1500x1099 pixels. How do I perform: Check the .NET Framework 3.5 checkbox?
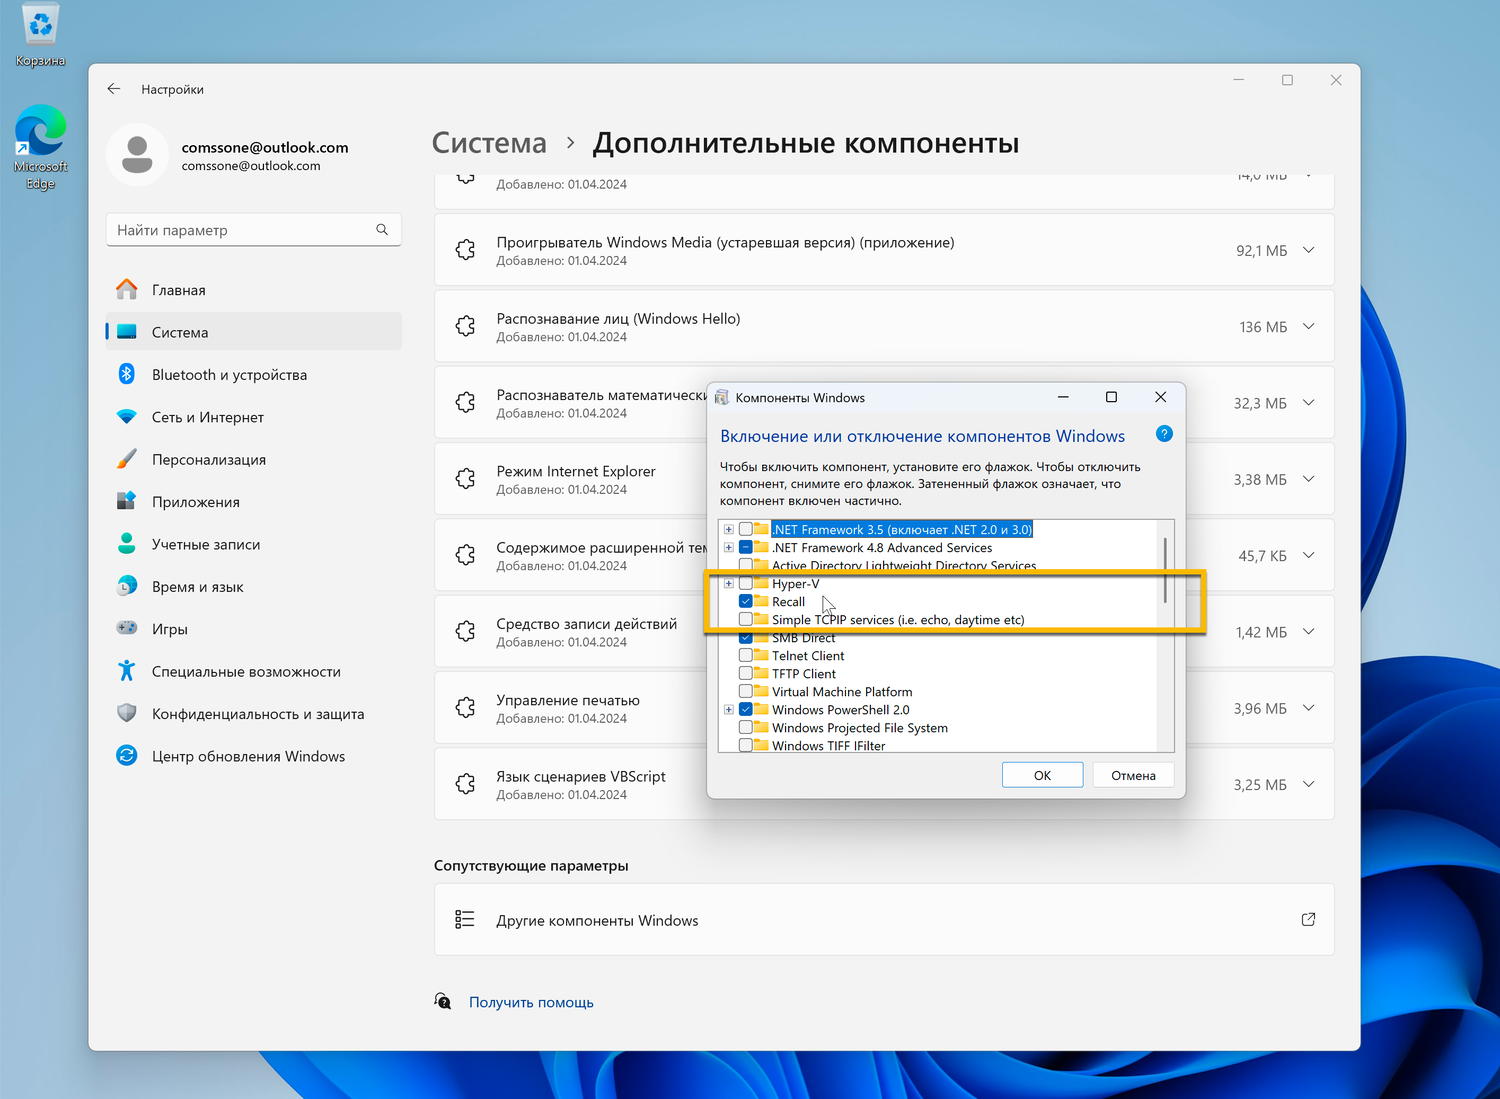tap(746, 530)
